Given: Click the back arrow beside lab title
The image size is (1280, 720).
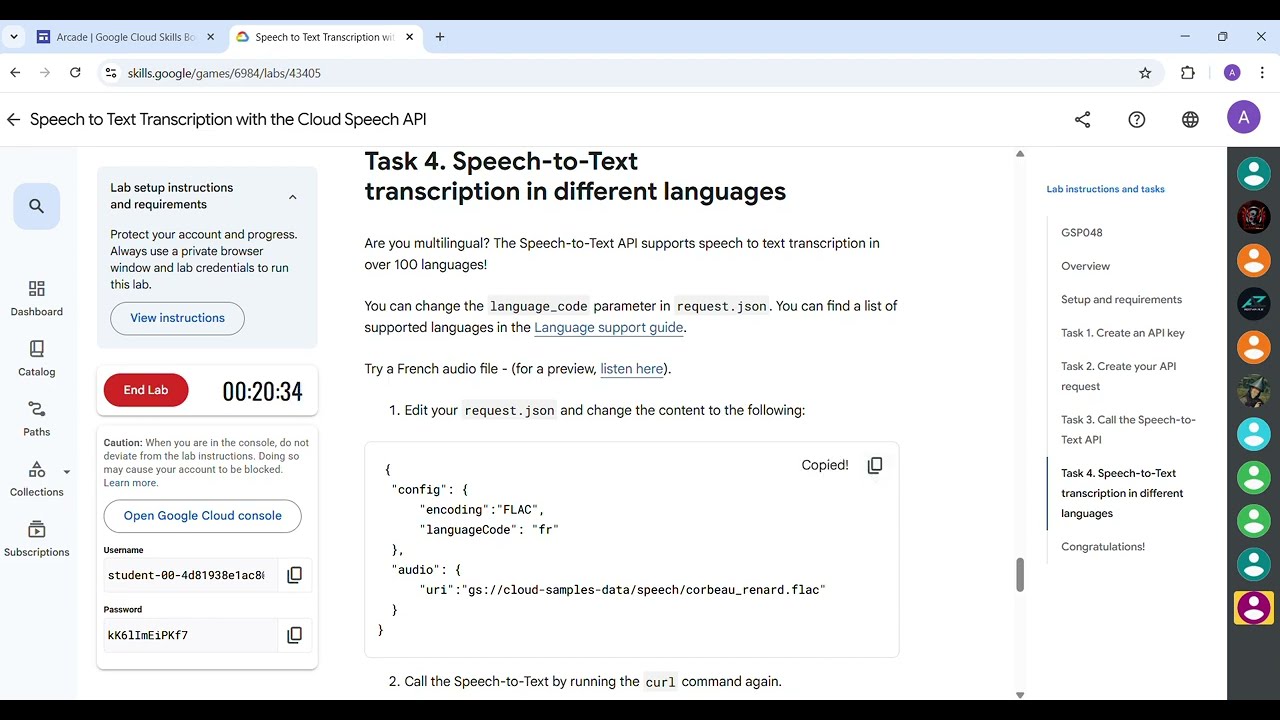Looking at the screenshot, I should (x=13, y=119).
